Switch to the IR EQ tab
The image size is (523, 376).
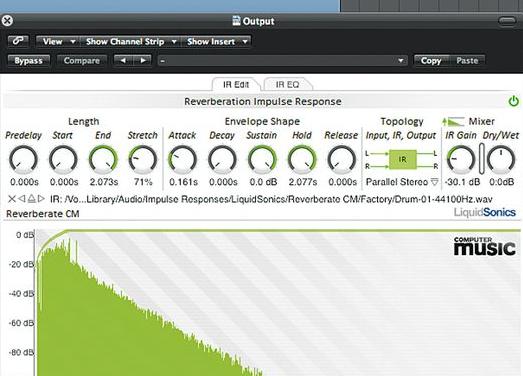tap(288, 84)
